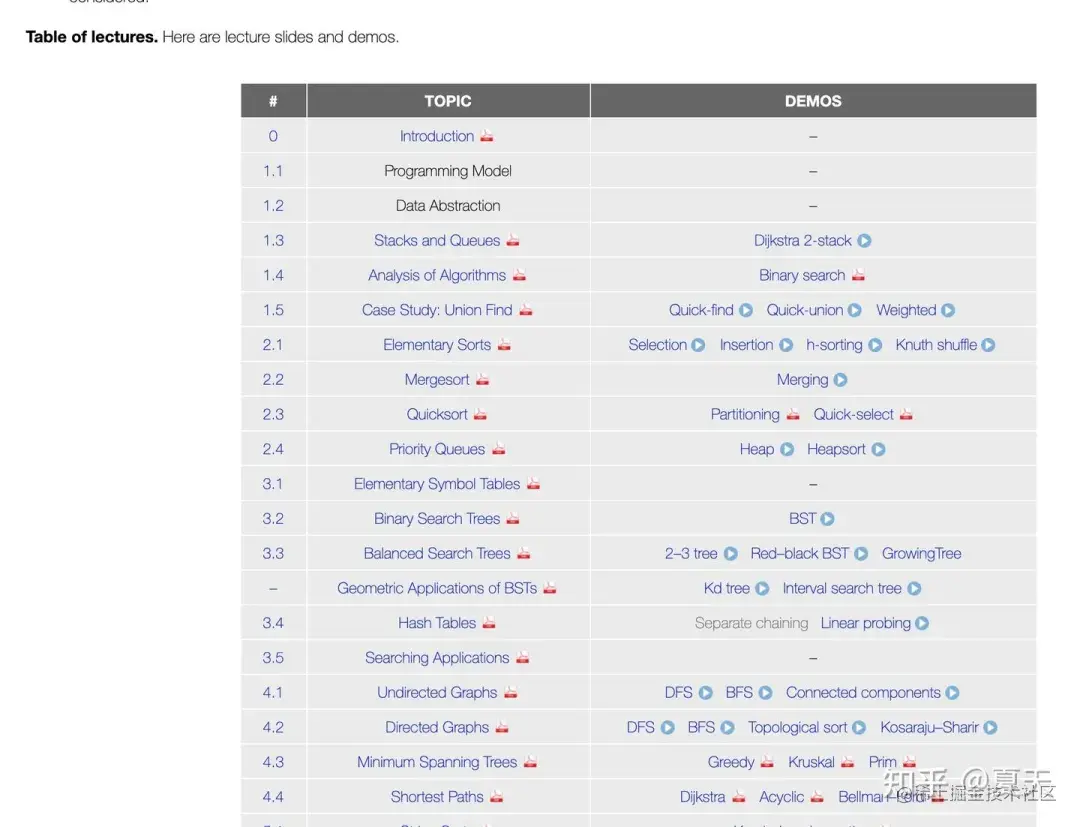Click the DEMOS column header
This screenshot has height=827, width=1080.
pos(813,101)
